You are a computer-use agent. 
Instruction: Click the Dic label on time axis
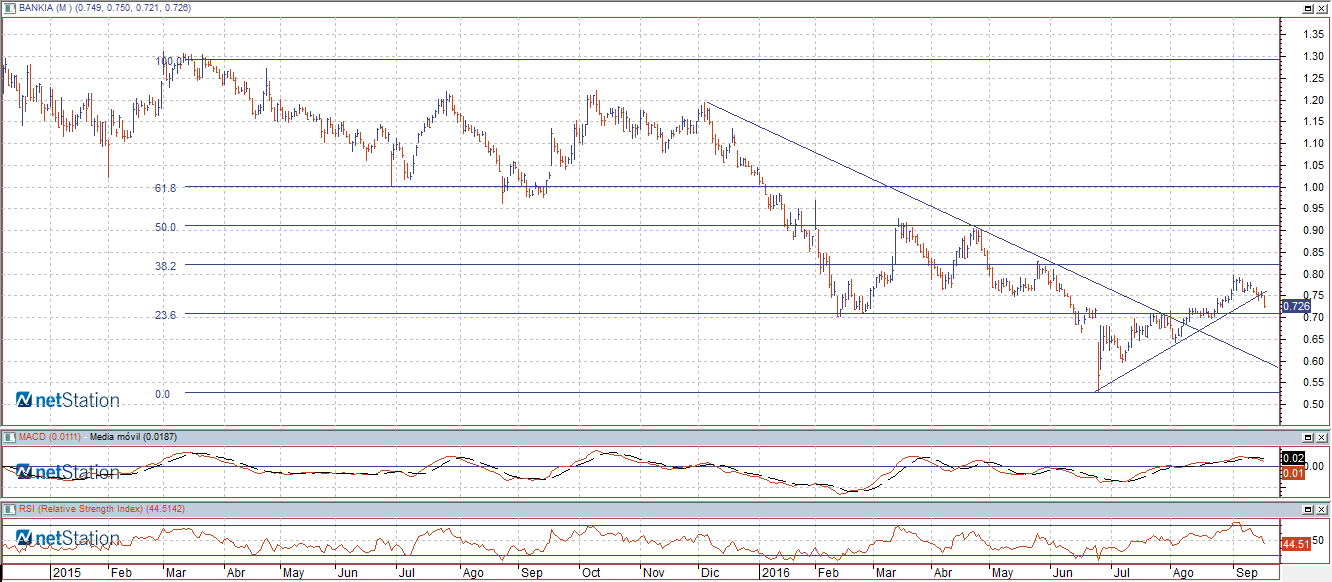click(x=710, y=574)
